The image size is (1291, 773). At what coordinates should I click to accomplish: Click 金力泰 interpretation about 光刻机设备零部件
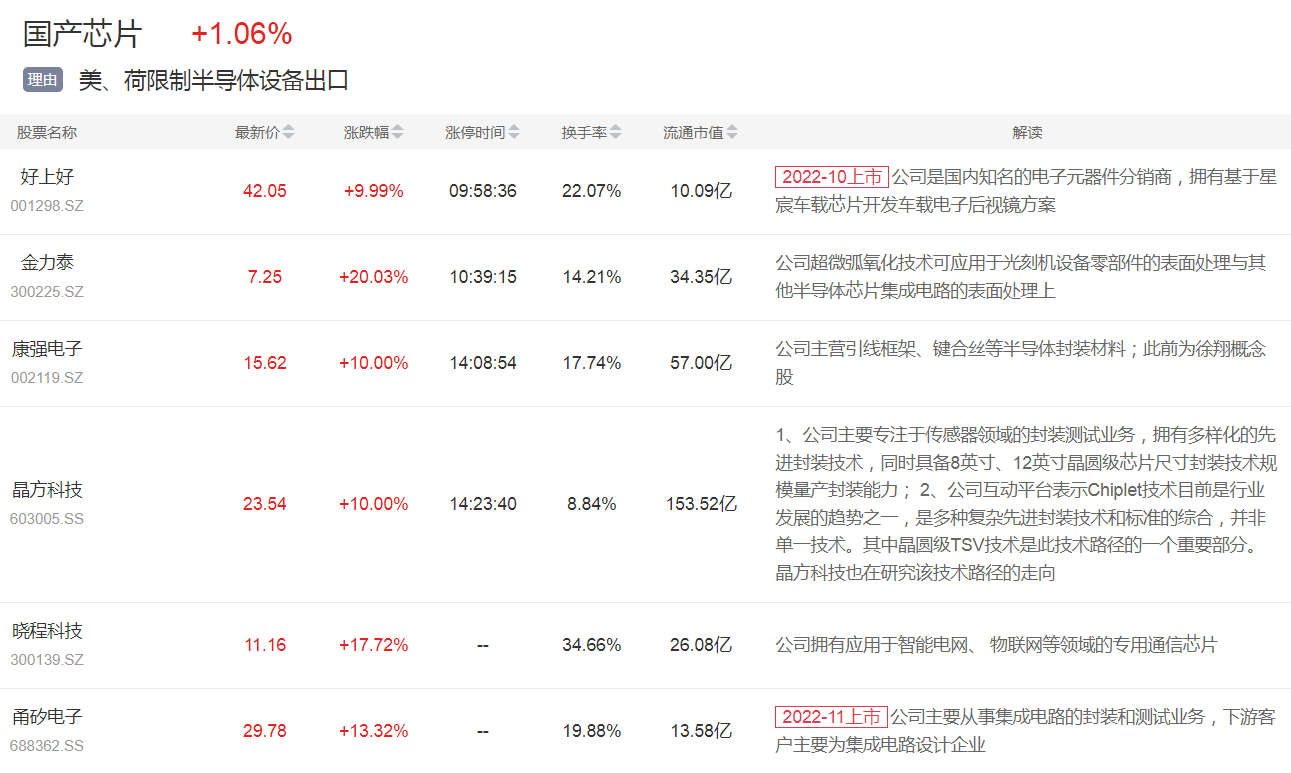[1021, 277]
